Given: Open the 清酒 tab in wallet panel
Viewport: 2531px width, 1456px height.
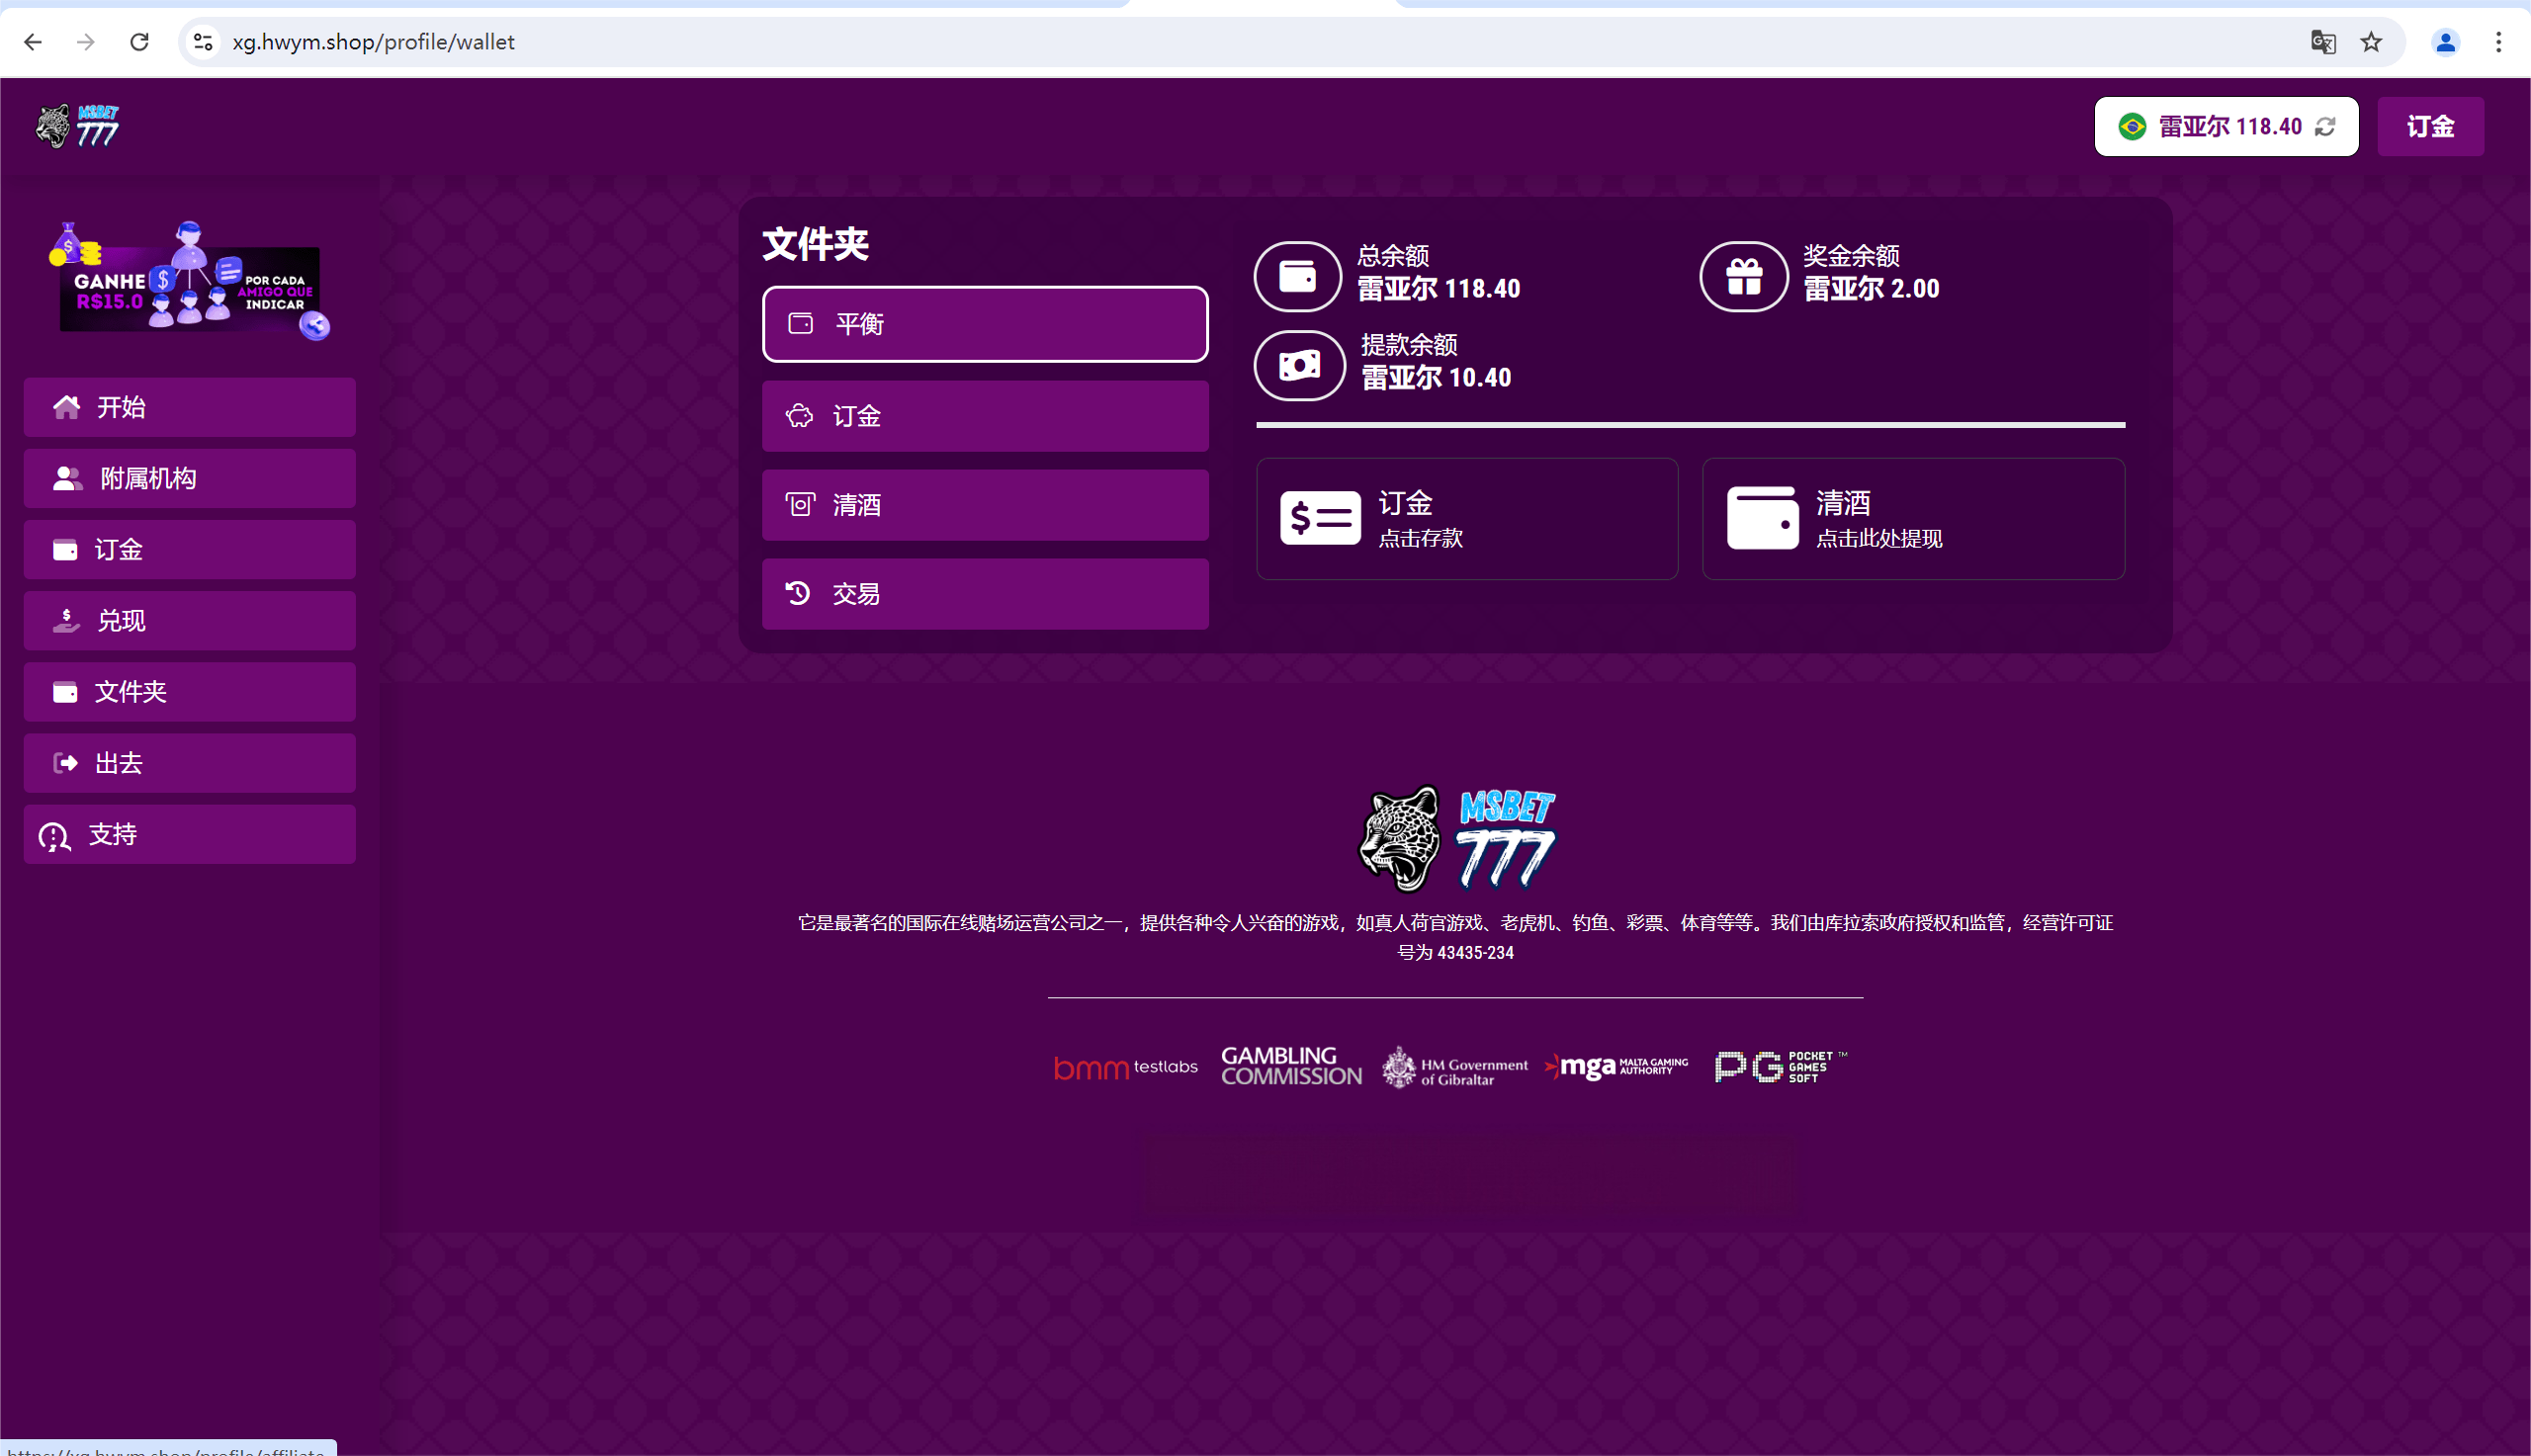Looking at the screenshot, I should tap(985, 505).
